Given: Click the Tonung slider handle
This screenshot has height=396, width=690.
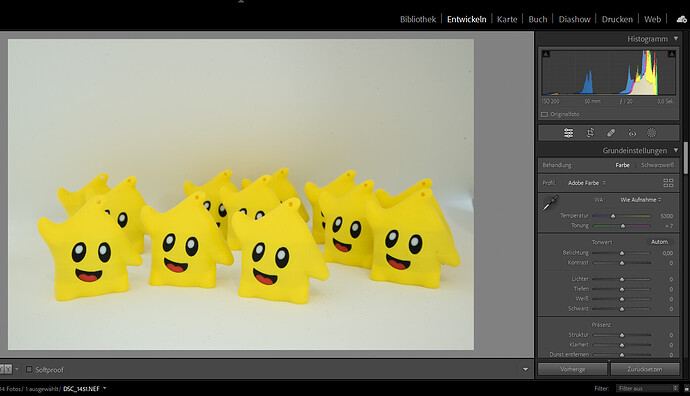Looking at the screenshot, I should click(x=622, y=226).
